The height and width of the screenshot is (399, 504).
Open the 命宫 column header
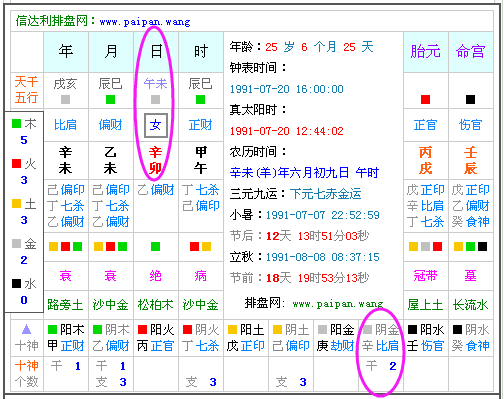[x=471, y=52]
